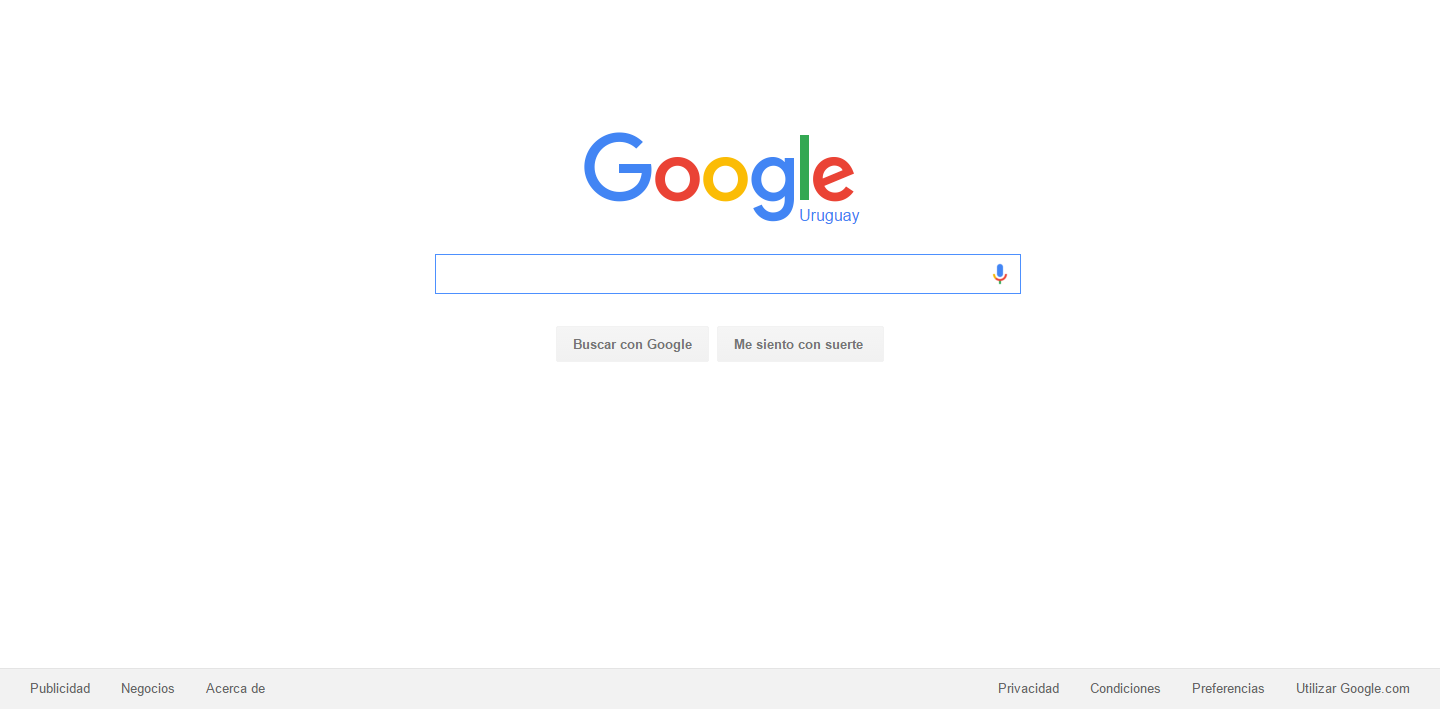Click the Google logo image

pos(719,176)
